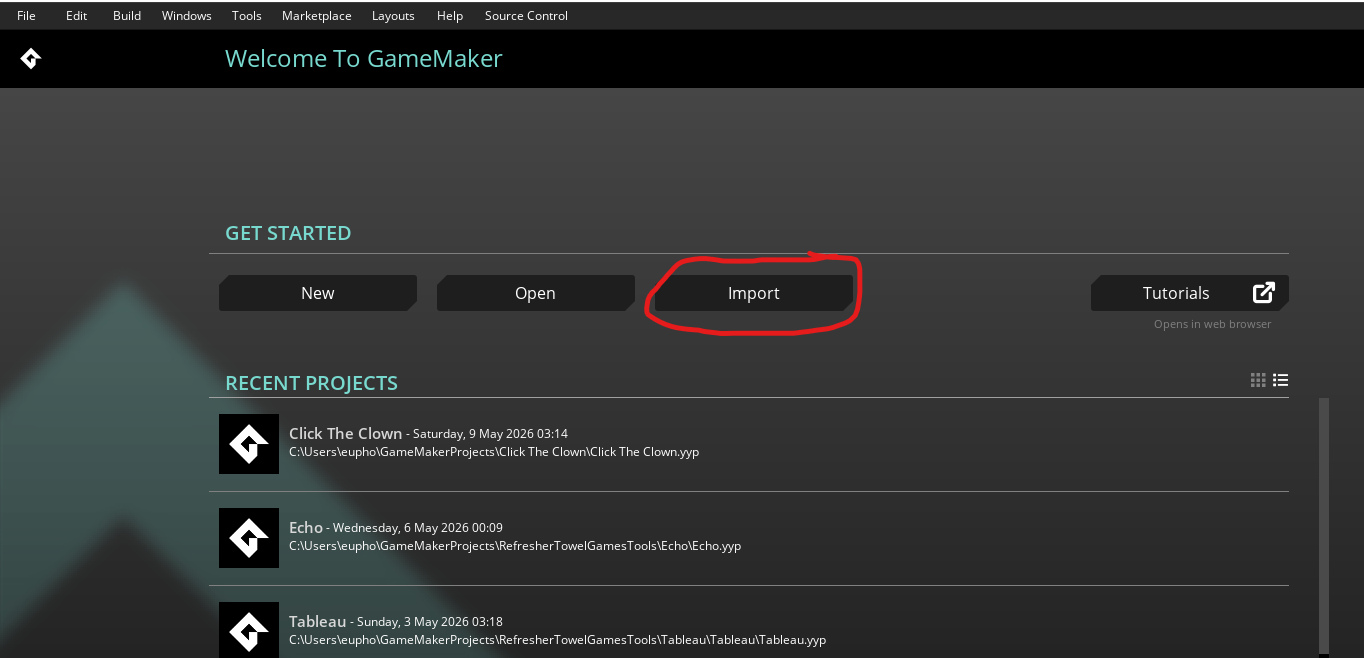Open Tutorials in web browser

pos(1189,293)
